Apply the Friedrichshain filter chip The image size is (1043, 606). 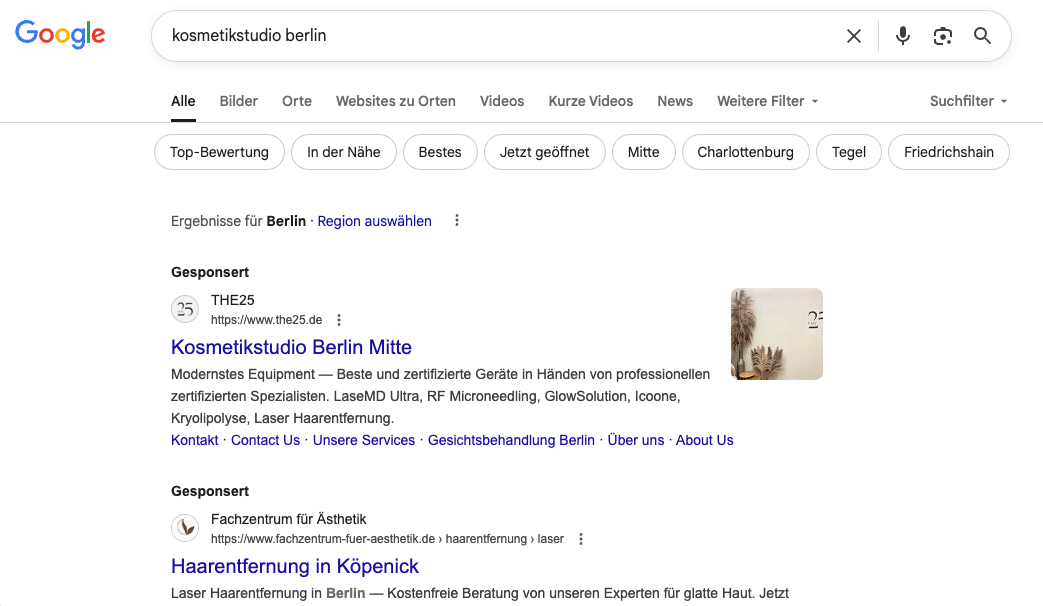tap(949, 152)
